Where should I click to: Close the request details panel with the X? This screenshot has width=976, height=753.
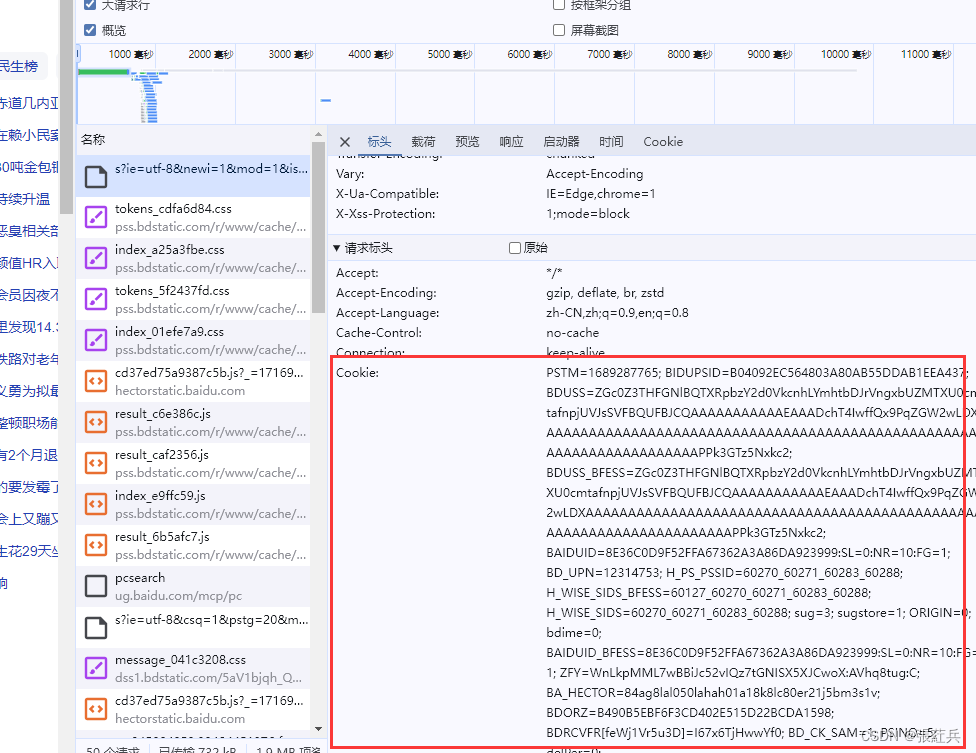point(344,141)
